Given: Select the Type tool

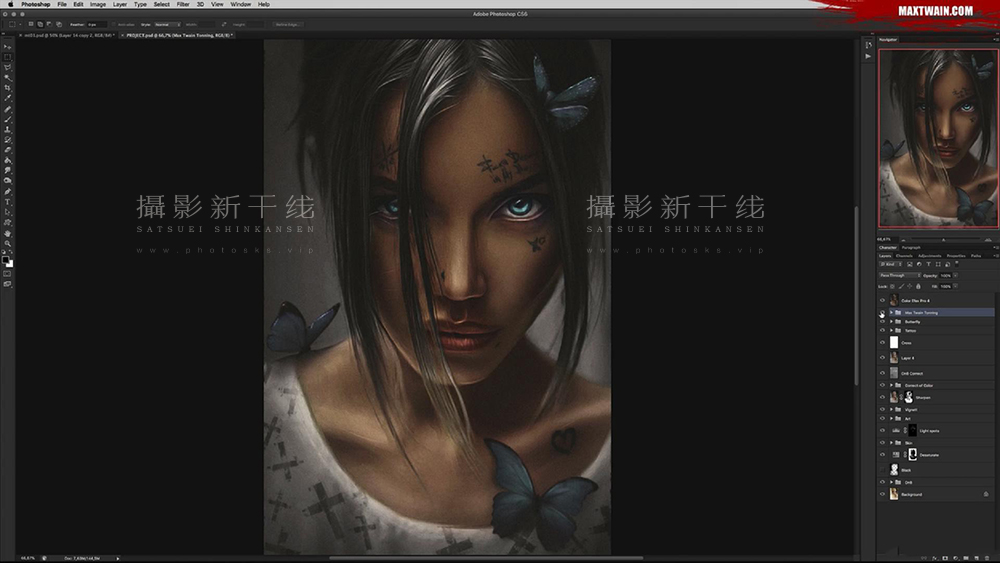Looking at the screenshot, I should (x=8, y=202).
